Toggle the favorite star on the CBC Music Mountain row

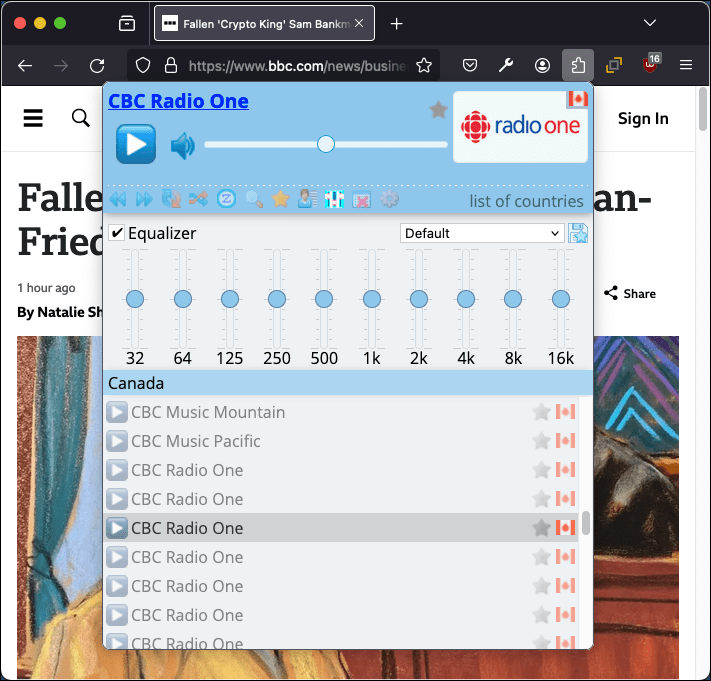click(541, 412)
